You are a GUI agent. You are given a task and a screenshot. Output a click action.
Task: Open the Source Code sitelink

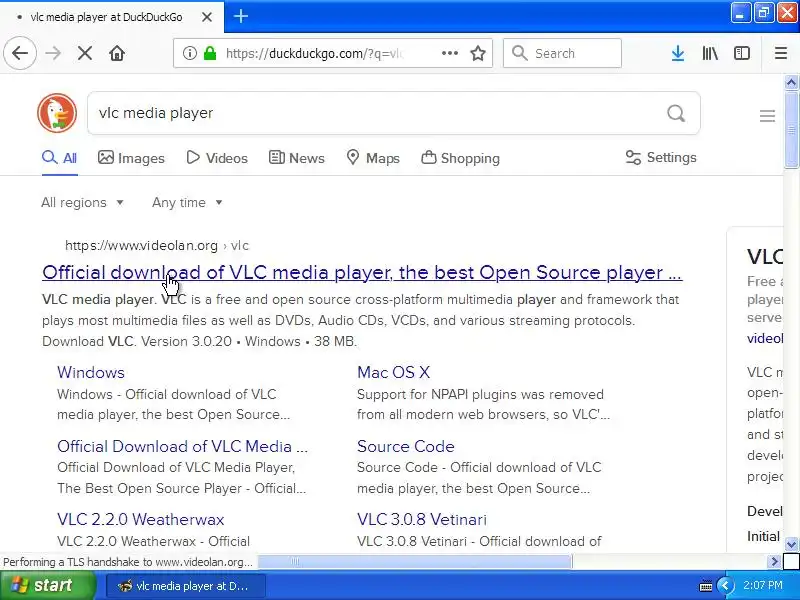(406, 446)
